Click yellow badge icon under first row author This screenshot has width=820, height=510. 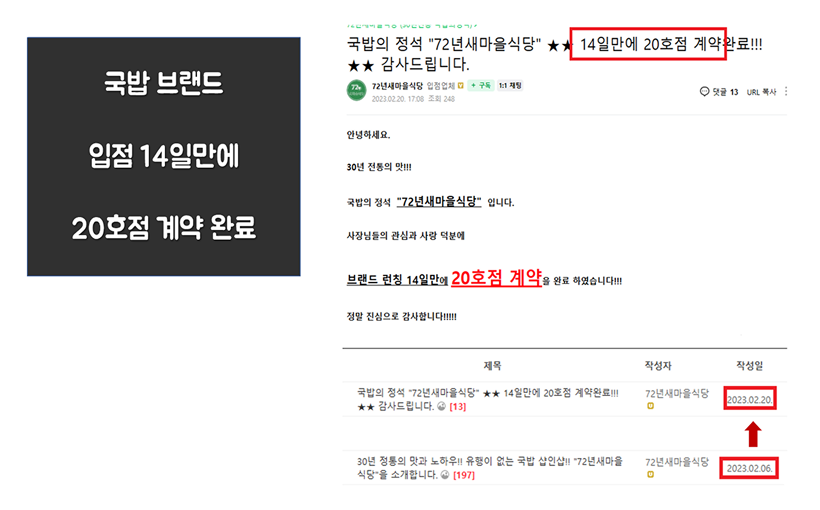coord(650,408)
